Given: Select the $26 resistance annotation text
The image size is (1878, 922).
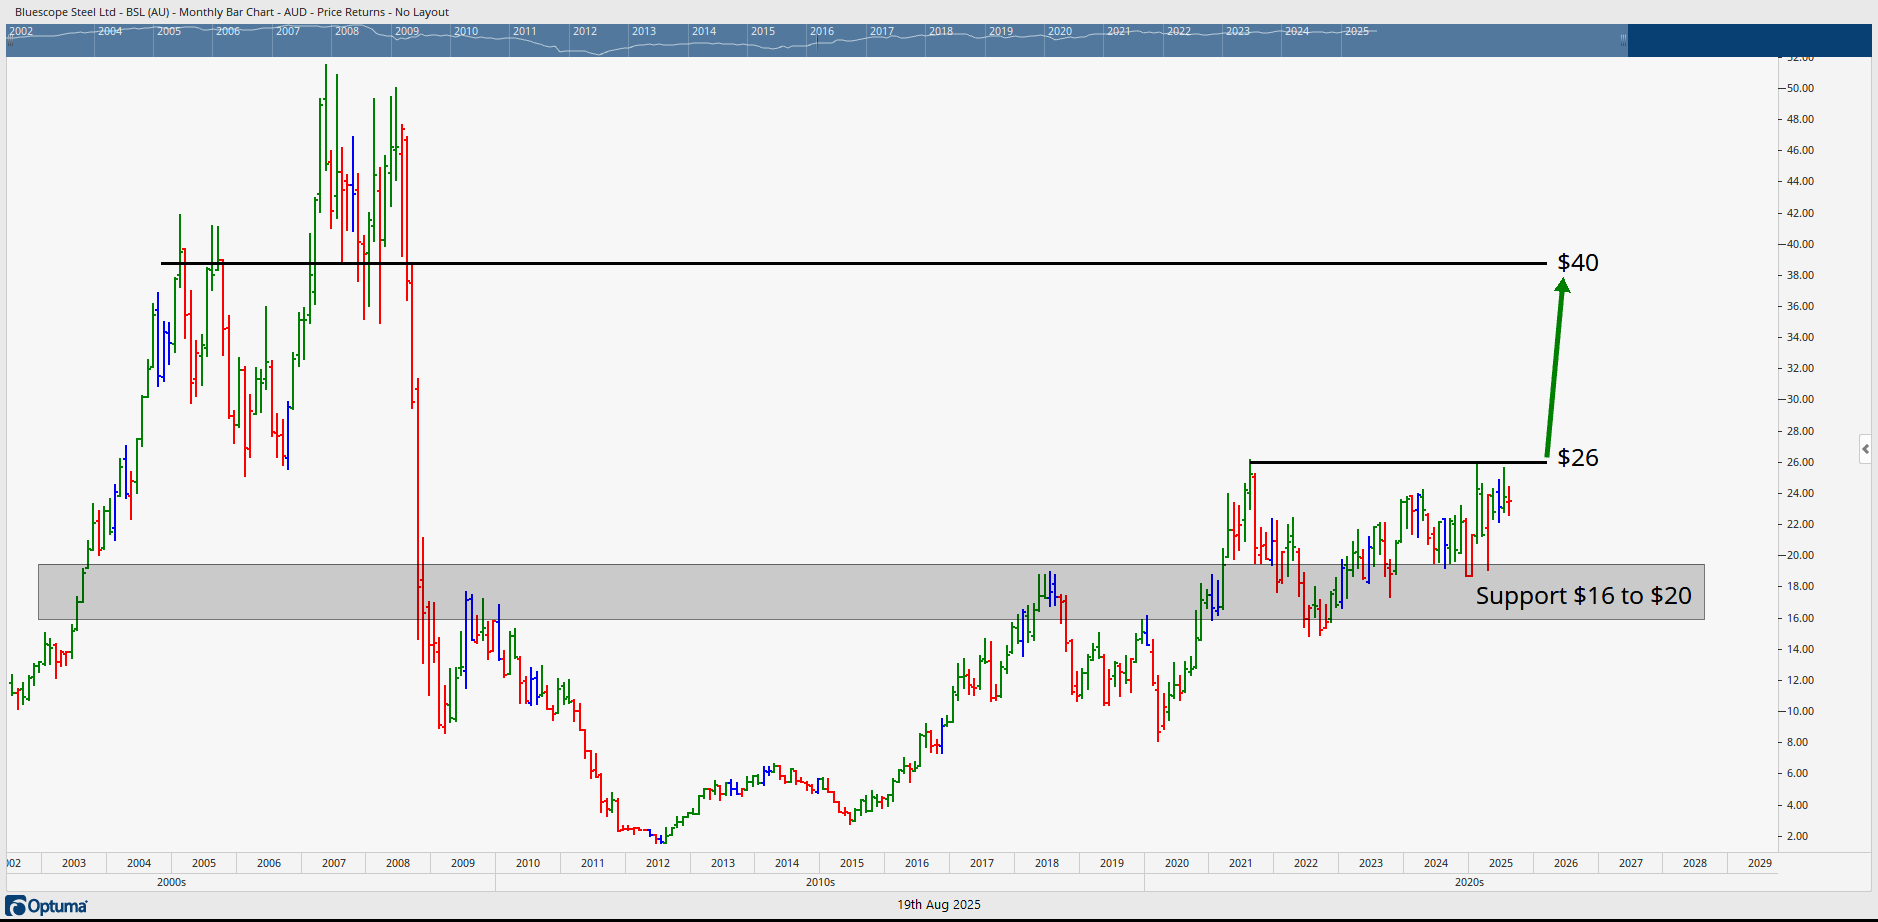Looking at the screenshot, I should click(x=1578, y=458).
